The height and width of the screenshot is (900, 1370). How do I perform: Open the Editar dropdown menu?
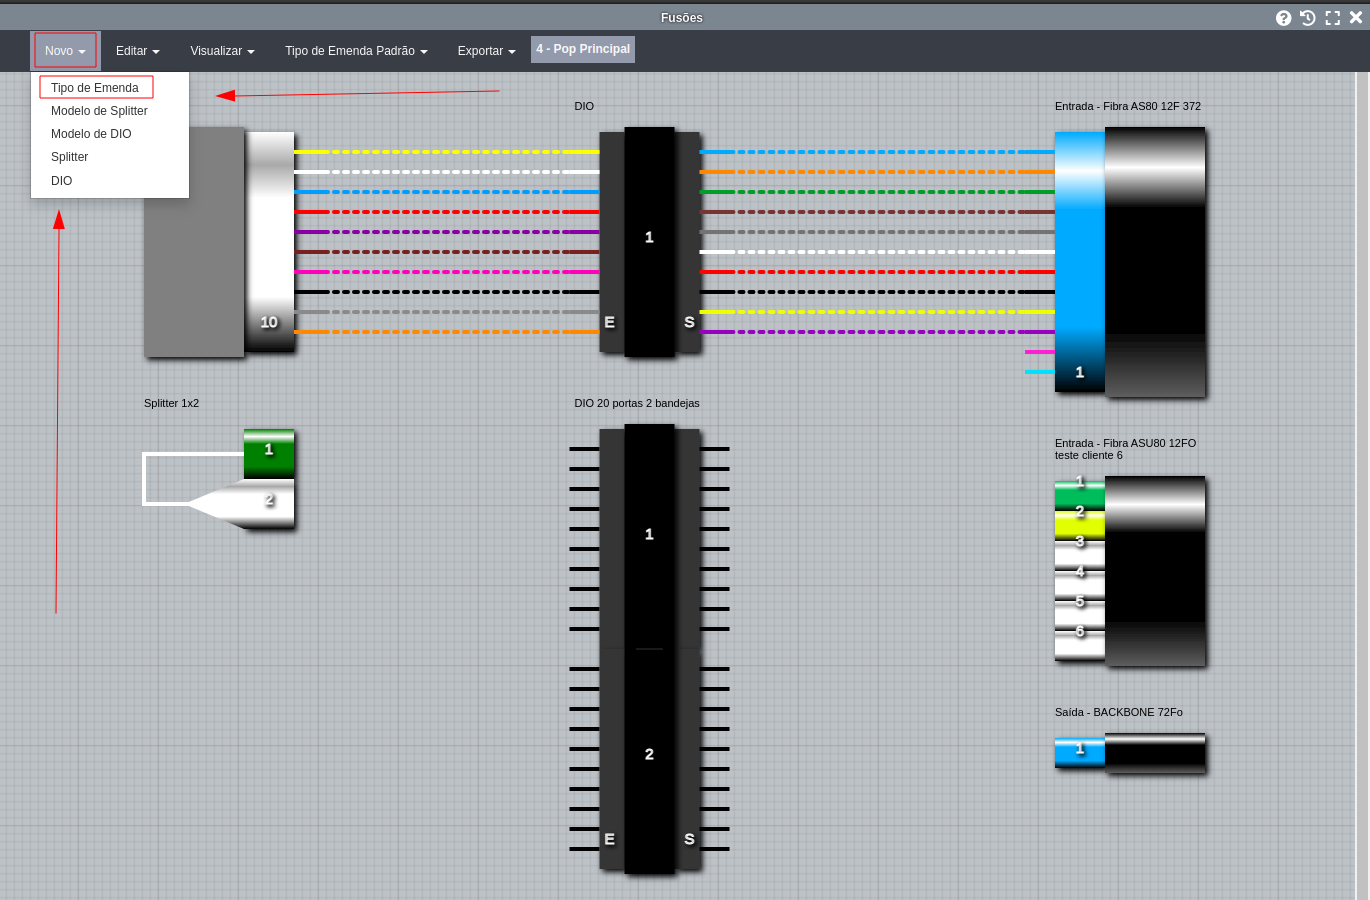click(138, 51)
